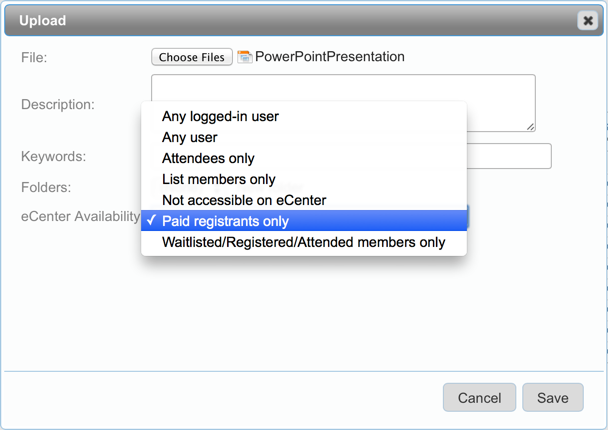Close the Upload dialog with the X
Image resolution: width=608 pixels, height=430 pixels.
point(587,20)
